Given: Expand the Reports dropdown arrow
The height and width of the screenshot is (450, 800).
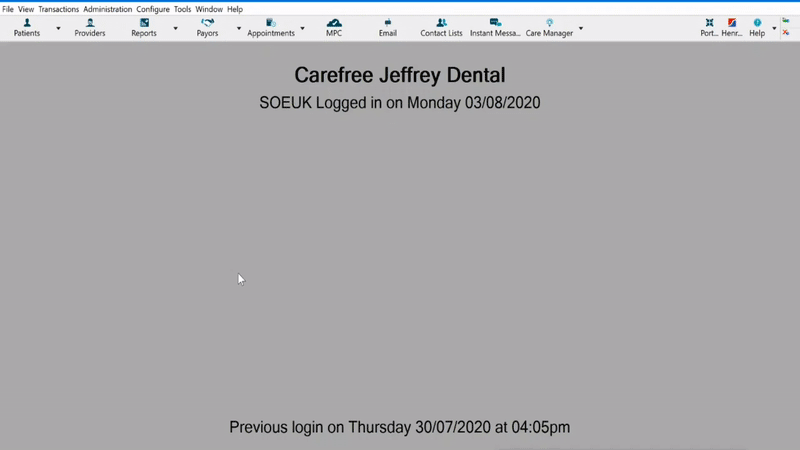Looking at the screenshot, I should [x=175, y=28].
